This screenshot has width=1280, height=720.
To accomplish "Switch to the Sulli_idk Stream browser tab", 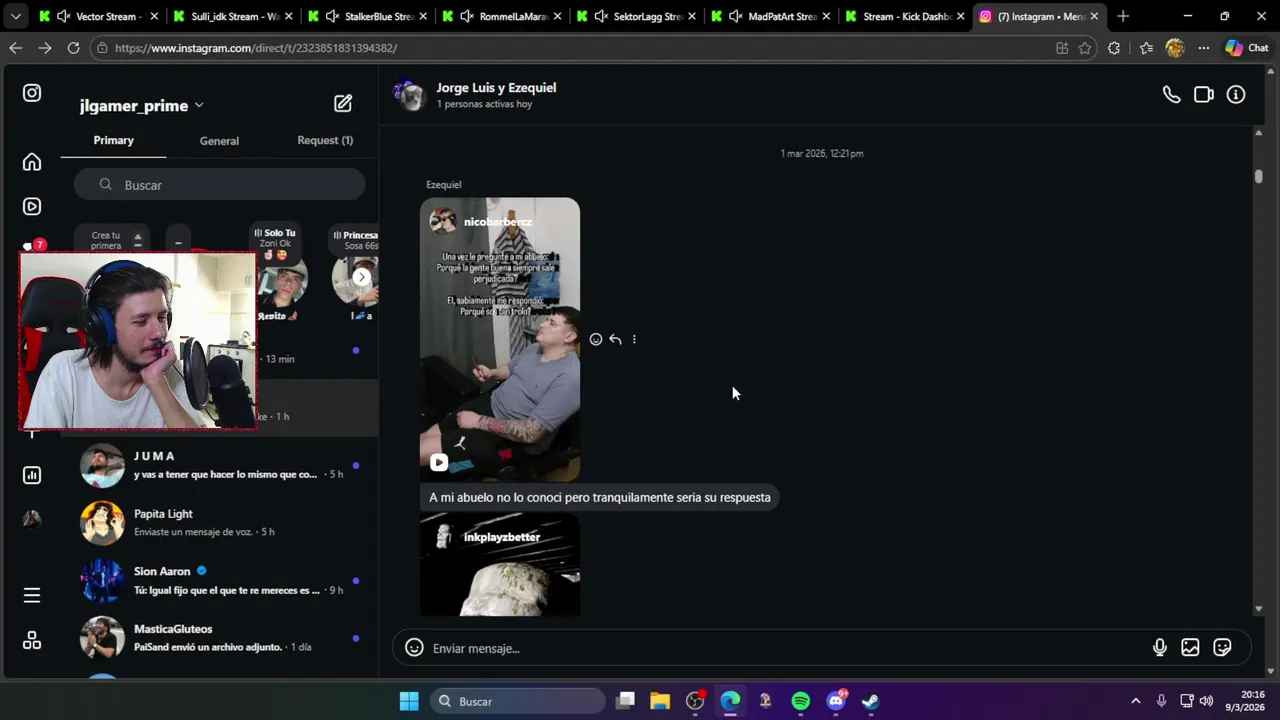I will (x=233, y=16).
